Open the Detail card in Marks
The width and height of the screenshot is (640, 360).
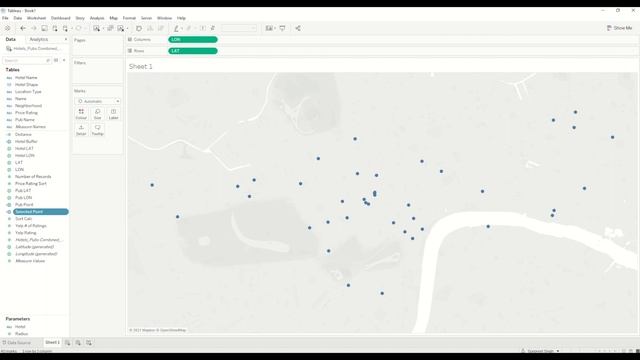click(81, 130)
